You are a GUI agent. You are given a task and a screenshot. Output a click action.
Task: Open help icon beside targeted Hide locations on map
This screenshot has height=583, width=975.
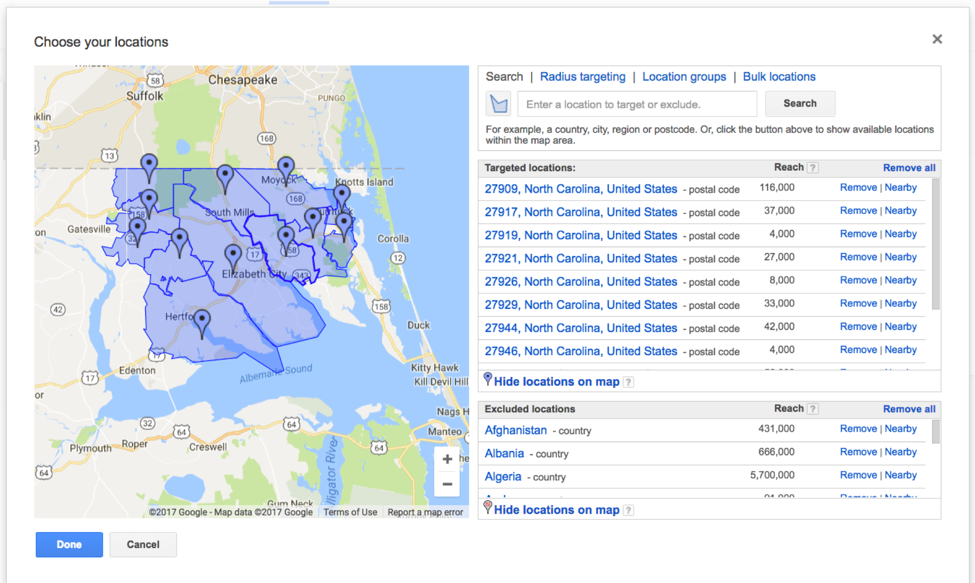[x=629, y=382]
